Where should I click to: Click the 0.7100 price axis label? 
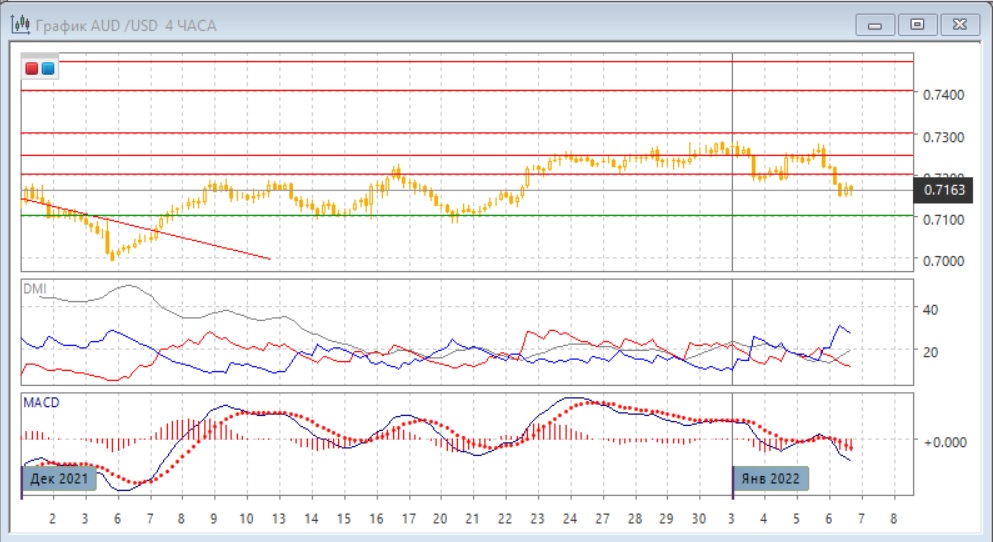[944, 219]
